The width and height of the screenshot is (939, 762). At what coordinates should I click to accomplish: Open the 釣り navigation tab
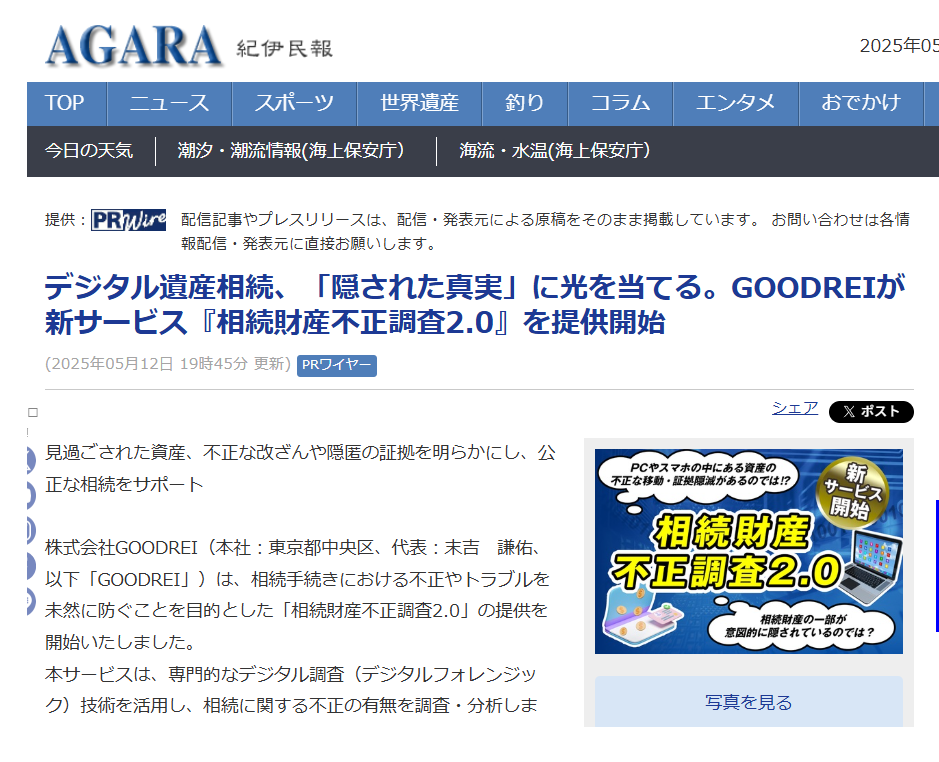[525, 103]
